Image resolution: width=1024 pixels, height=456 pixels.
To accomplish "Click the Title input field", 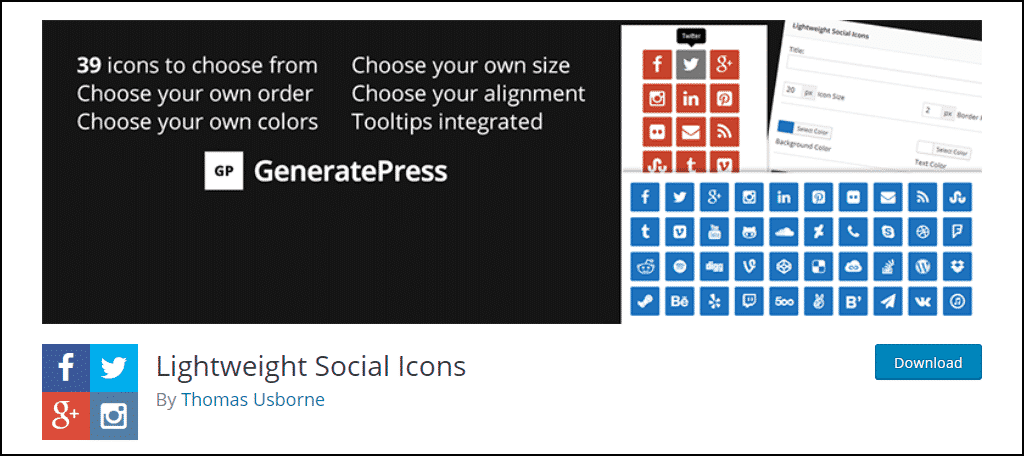I will tap(885, 70).
